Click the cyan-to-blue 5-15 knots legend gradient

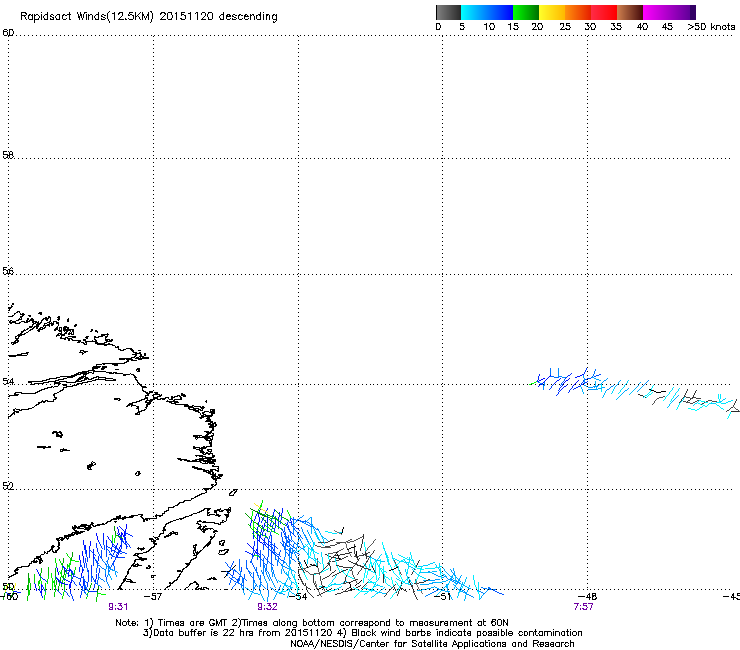pos(487,12)
